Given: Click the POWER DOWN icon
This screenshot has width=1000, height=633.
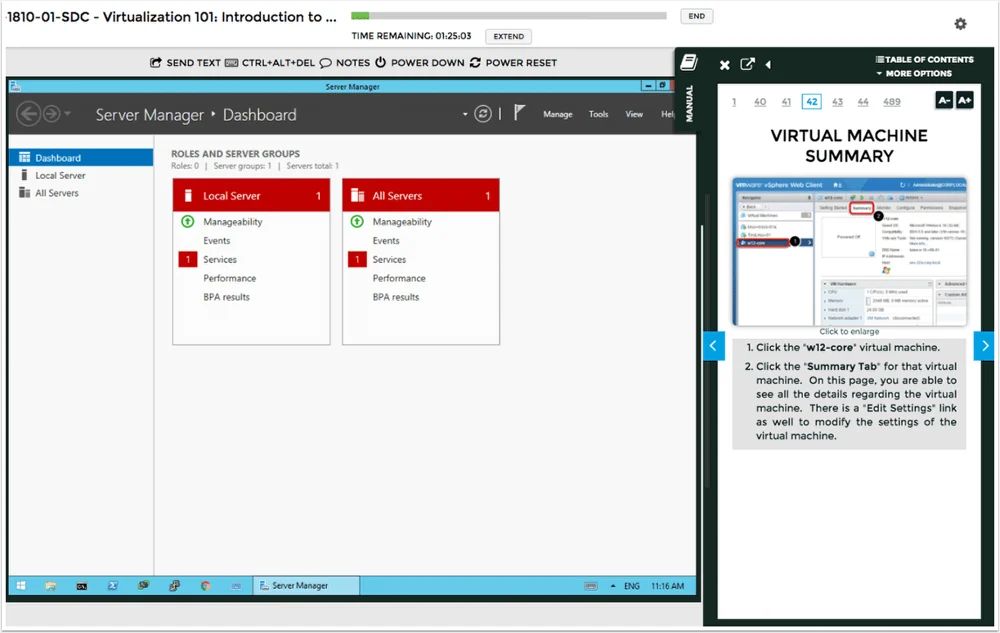Looking at the screenshot, I should (x=381, y=62).
